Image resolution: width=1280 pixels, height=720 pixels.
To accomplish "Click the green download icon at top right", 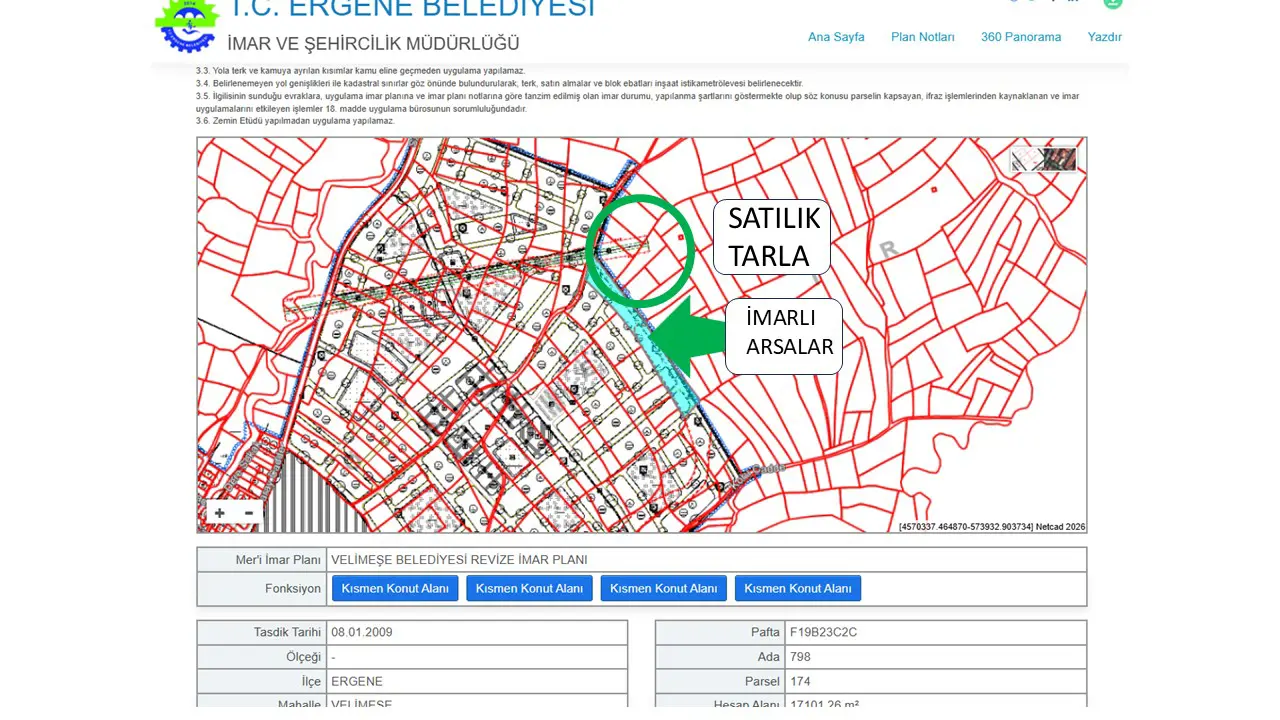I will coord(1112,3).
